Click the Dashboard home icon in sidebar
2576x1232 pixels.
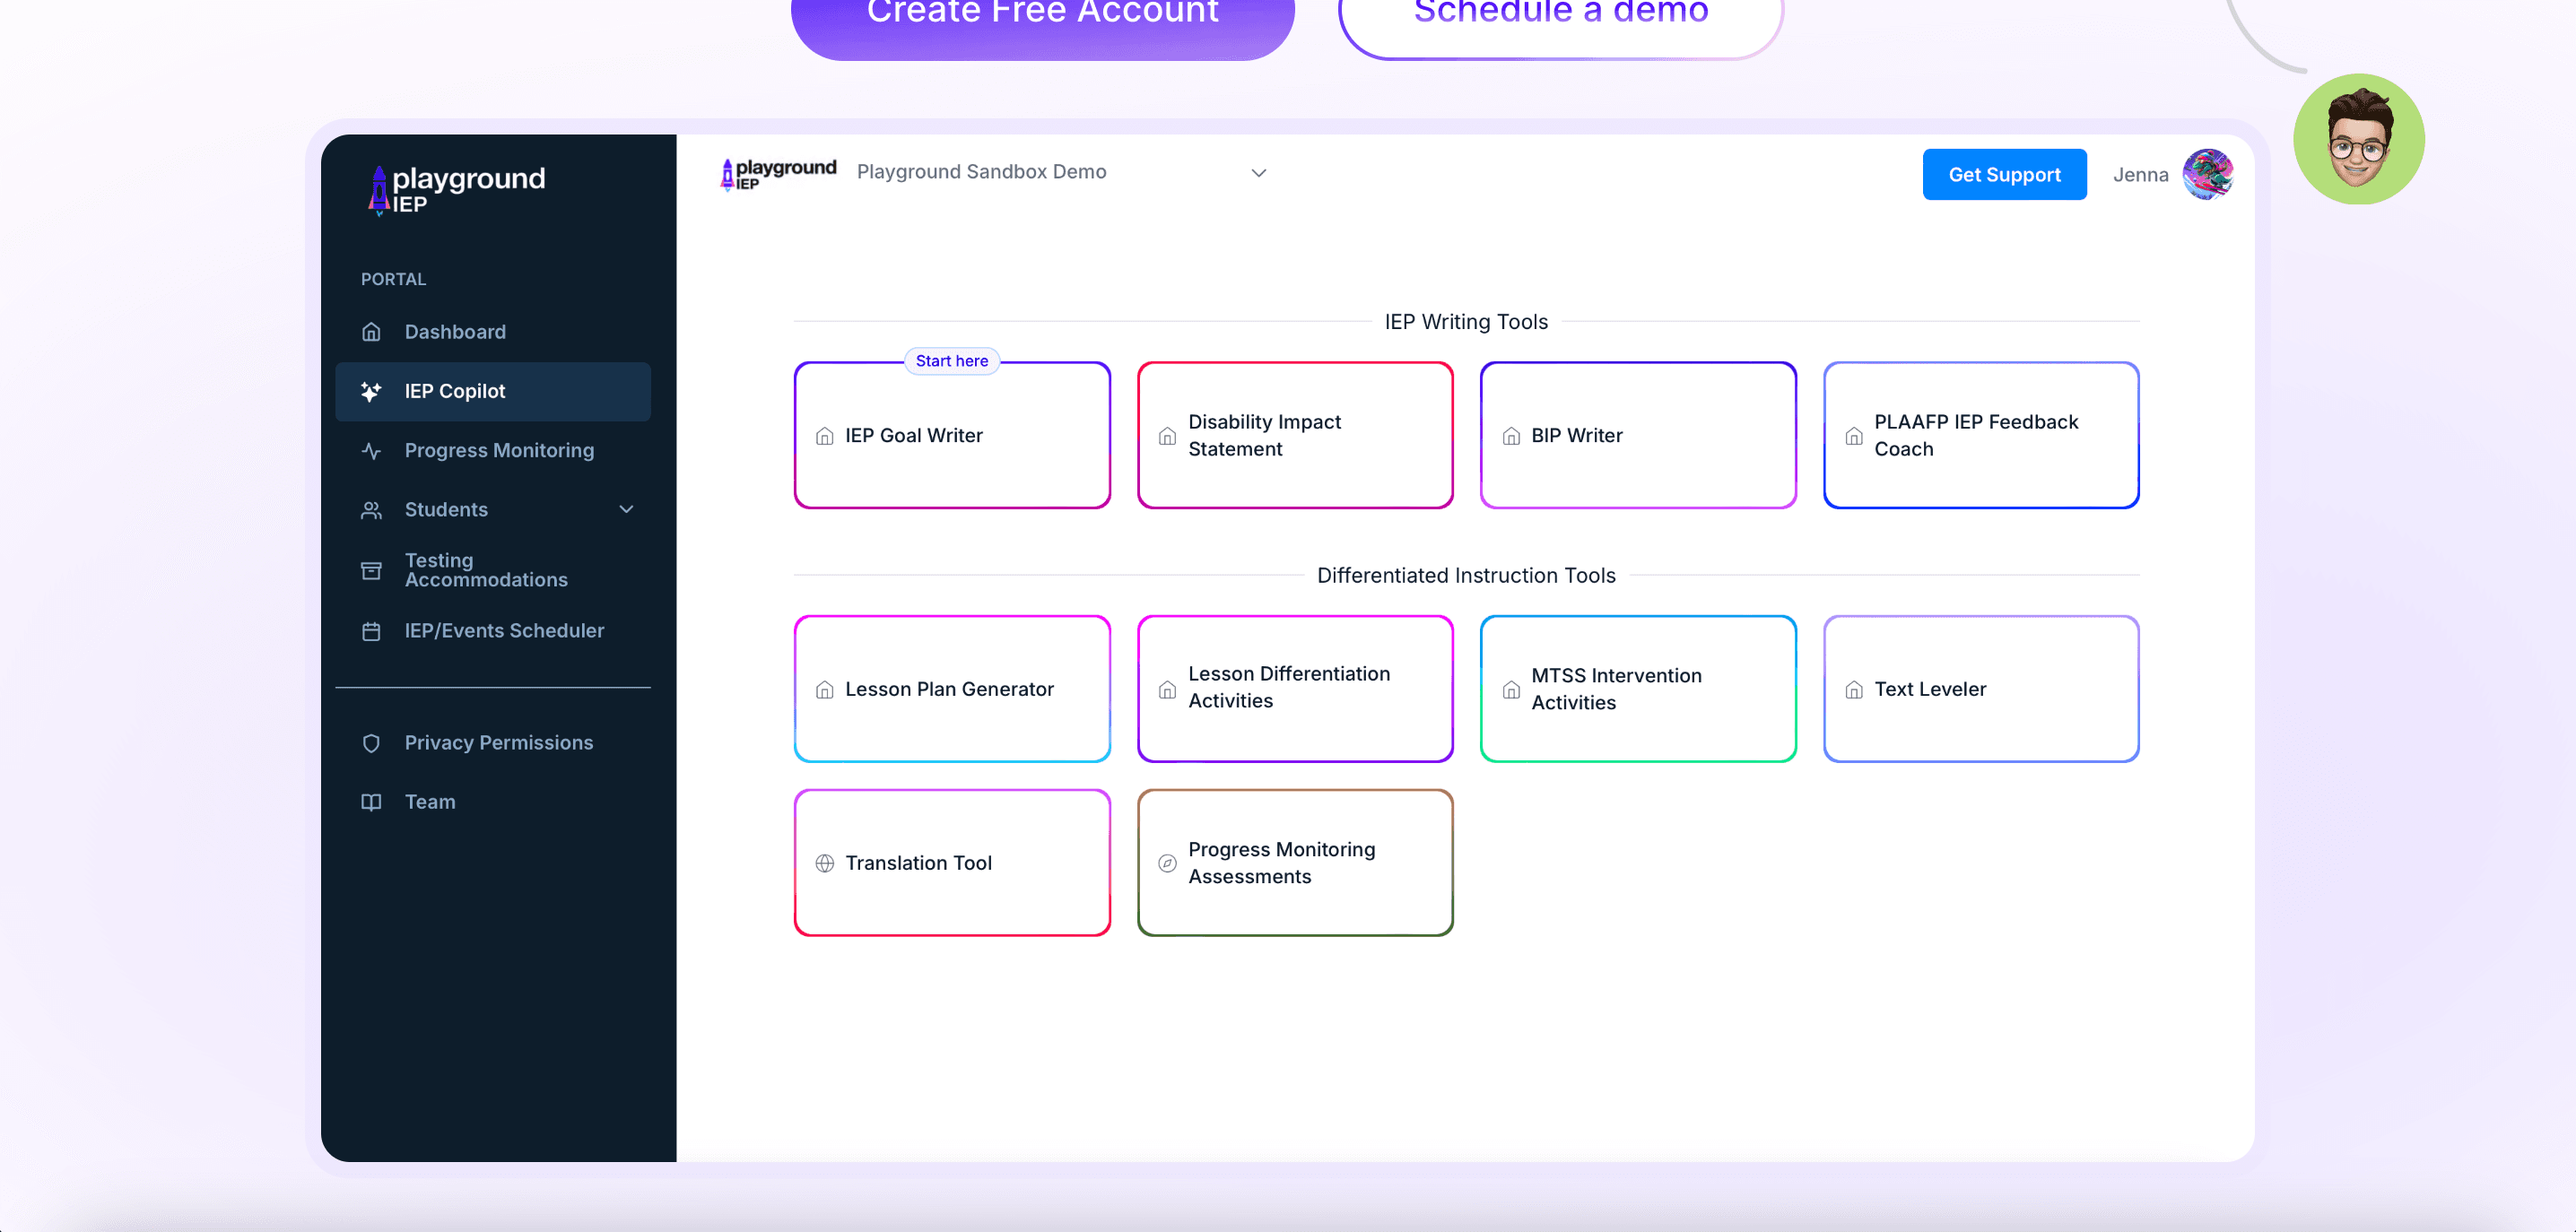(371, 332)
